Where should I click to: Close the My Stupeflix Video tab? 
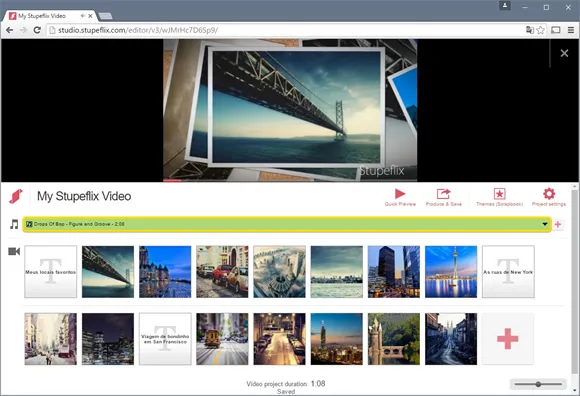pos(90,16)
